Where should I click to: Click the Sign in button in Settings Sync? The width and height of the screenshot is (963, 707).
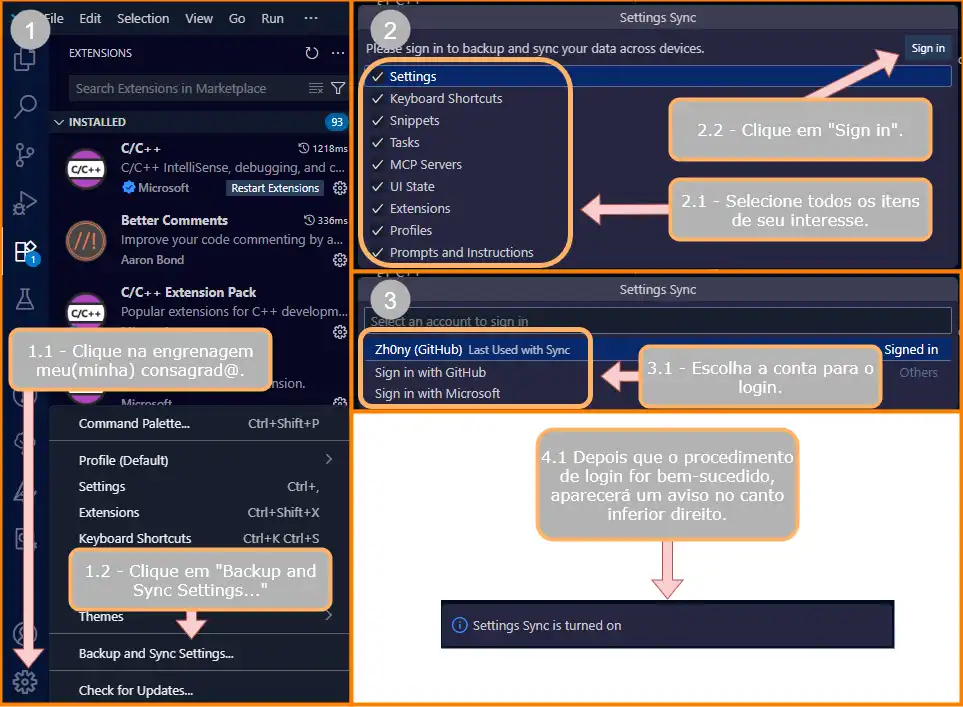pyautogui.click(x=928, y=48)
